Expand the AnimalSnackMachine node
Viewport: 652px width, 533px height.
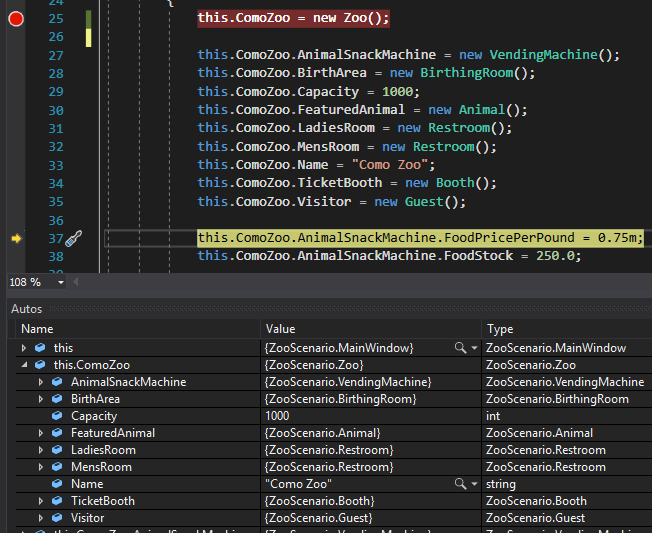click(41, 382)
